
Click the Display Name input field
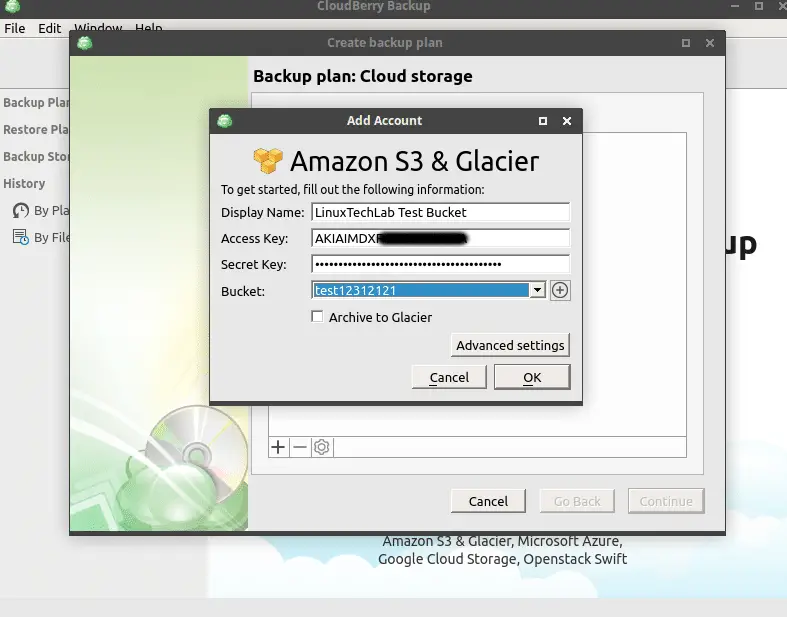click(441, 212)
